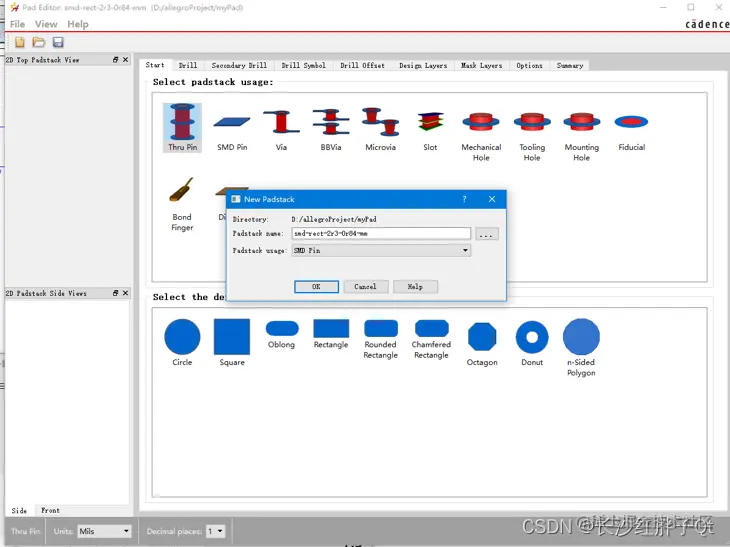Select the BBVia padstack type
This screenshot has height=547, width=730.
pos(331,128)
